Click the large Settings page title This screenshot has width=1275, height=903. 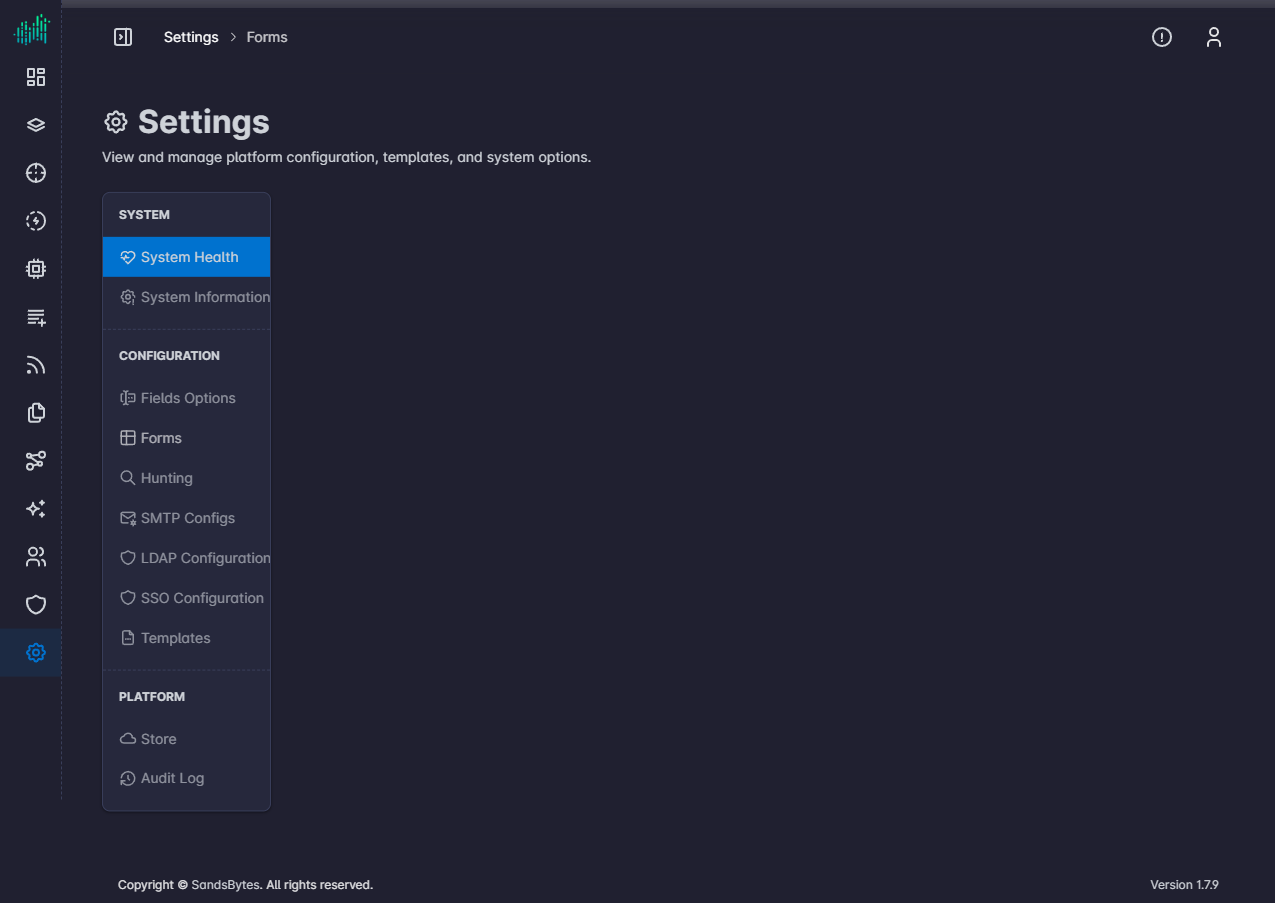pos(204,122)
